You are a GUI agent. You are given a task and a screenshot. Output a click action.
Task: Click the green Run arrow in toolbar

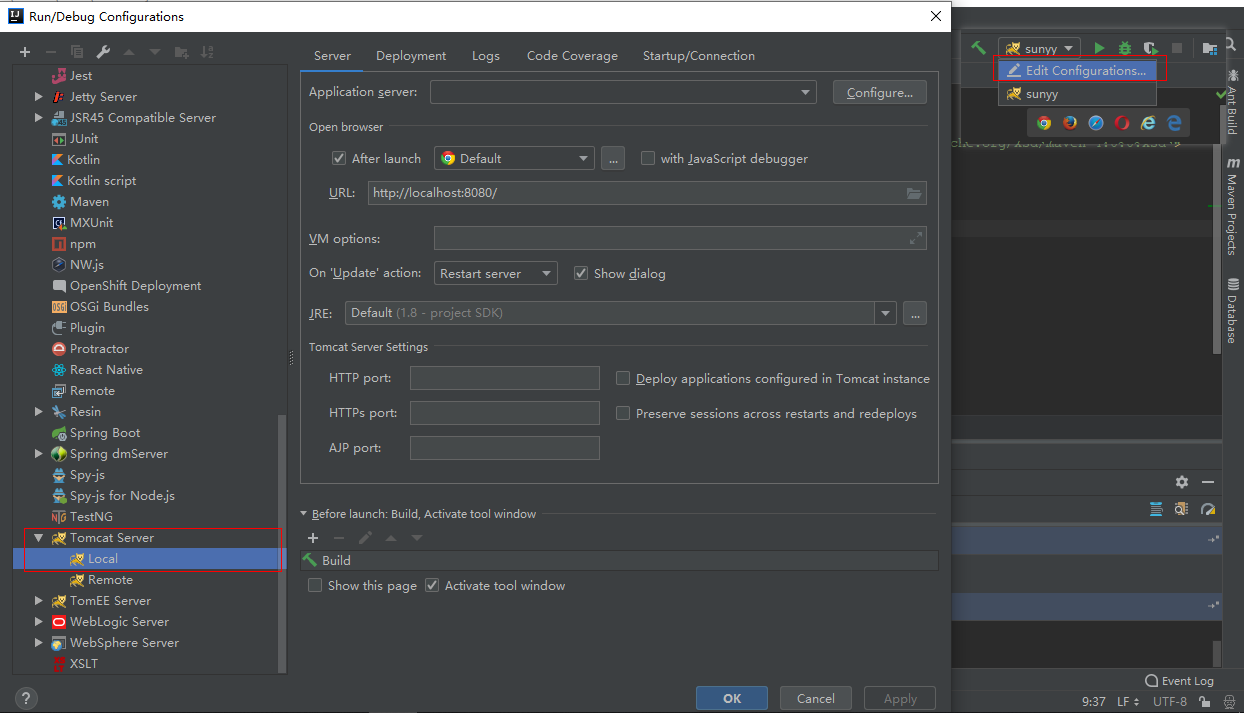pyautogui.click(x=1099, y=48)
